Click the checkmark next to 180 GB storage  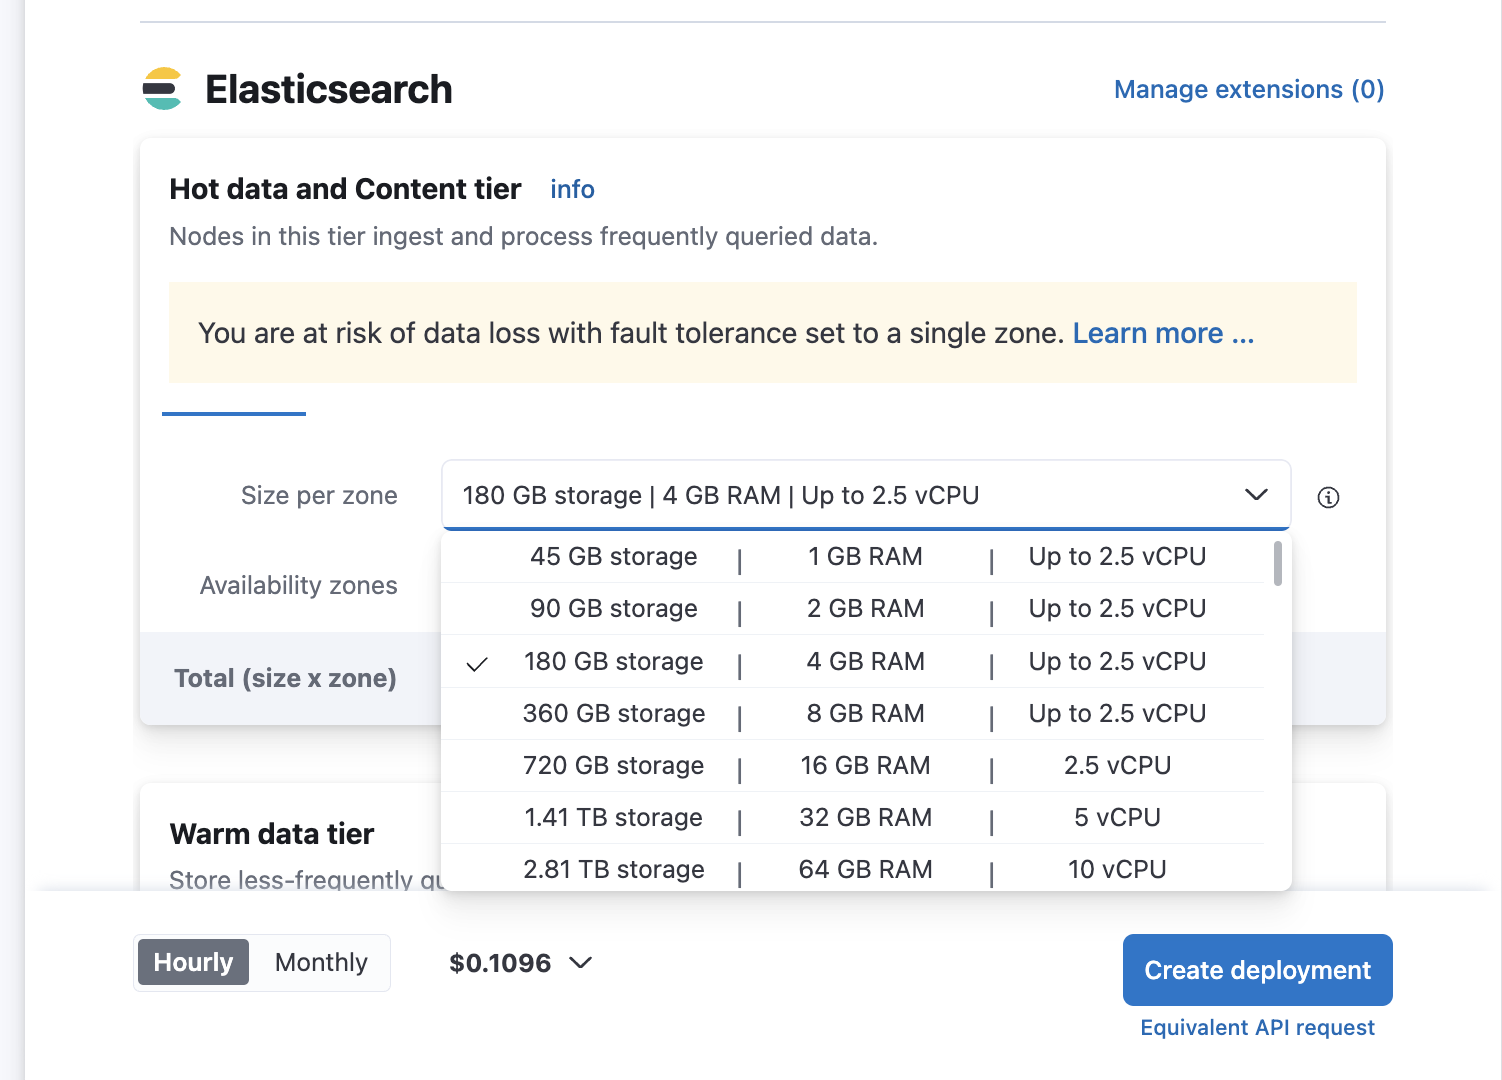pyautogui.click(x=478, y=662)
